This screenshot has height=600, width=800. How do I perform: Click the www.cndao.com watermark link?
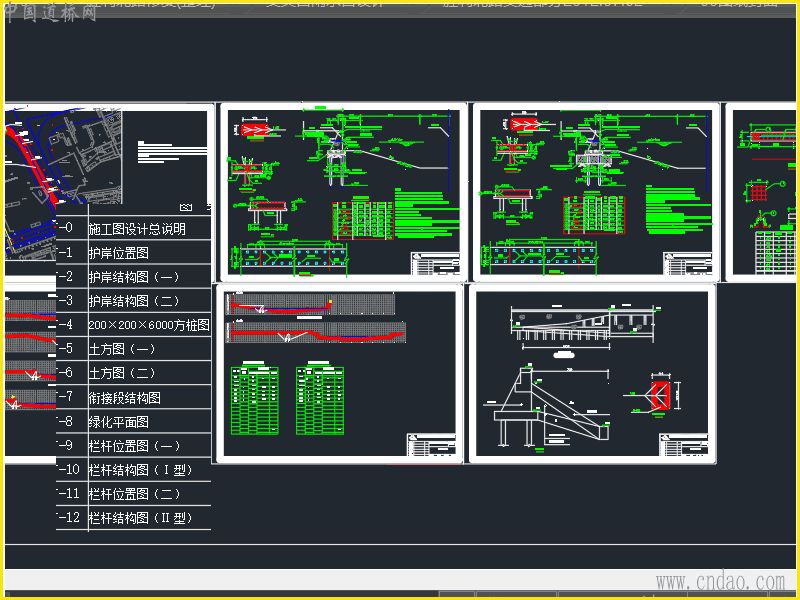tap(720, 581)
